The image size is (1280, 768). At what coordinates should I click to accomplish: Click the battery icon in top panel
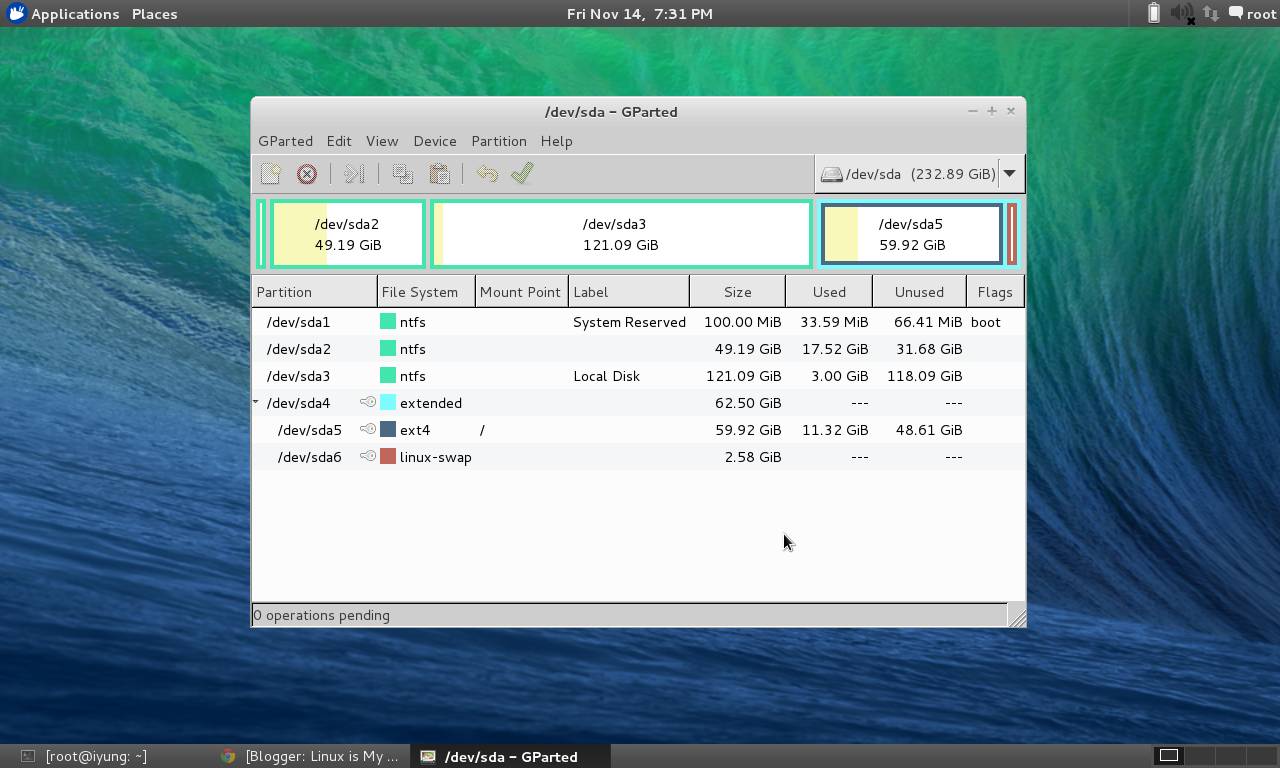(x=1153, y=13)
